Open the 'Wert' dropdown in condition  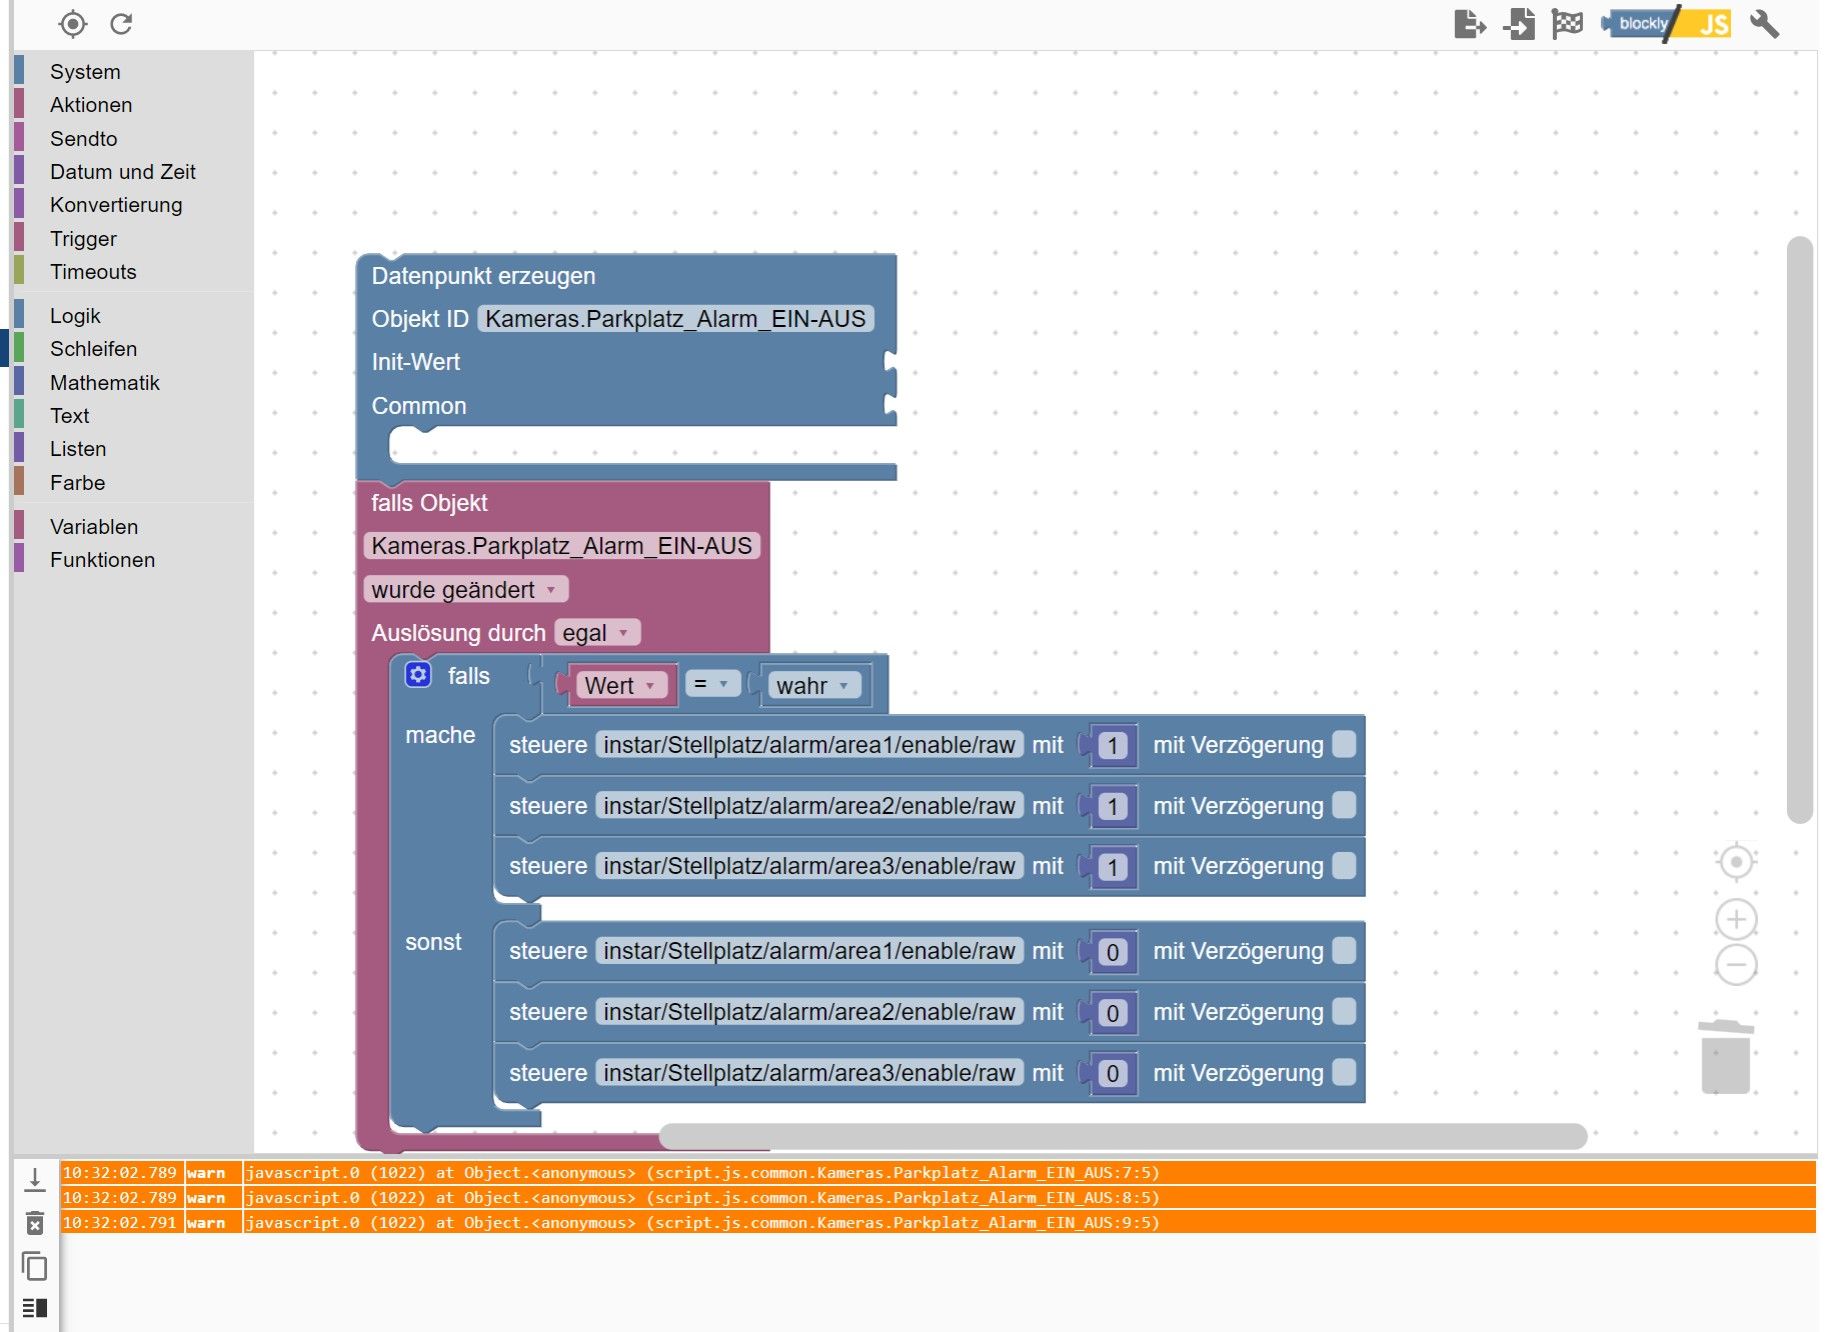point(622,685)
